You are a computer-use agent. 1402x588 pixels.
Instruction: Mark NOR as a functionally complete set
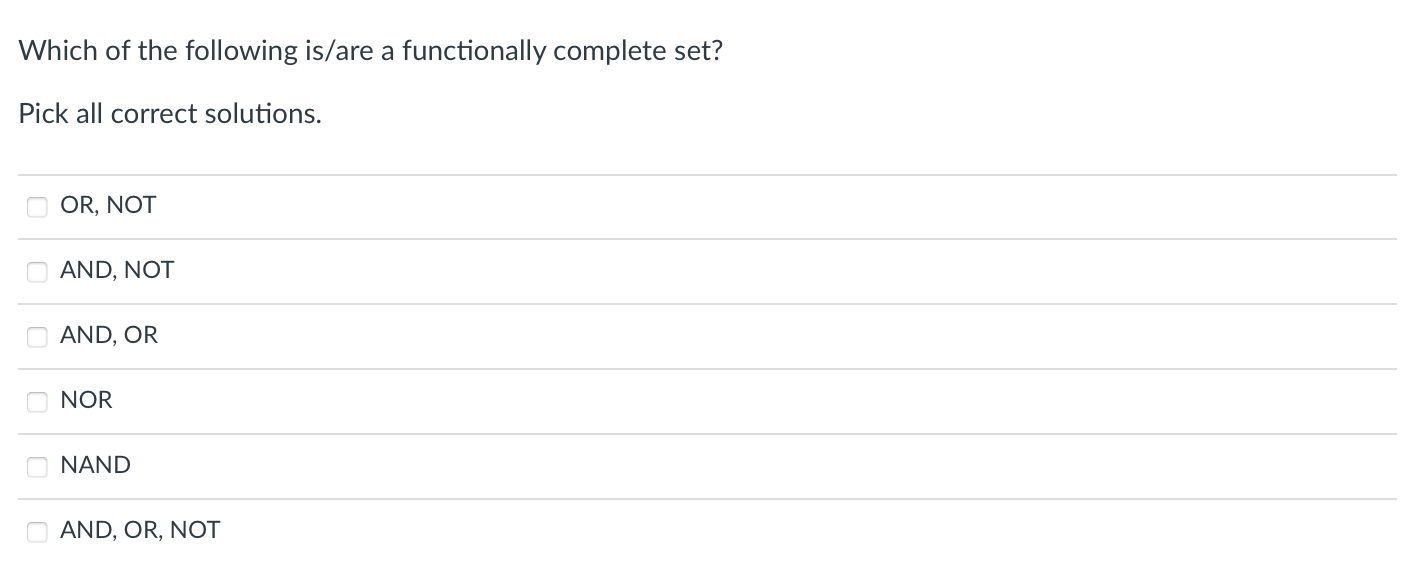click(37, 402)
